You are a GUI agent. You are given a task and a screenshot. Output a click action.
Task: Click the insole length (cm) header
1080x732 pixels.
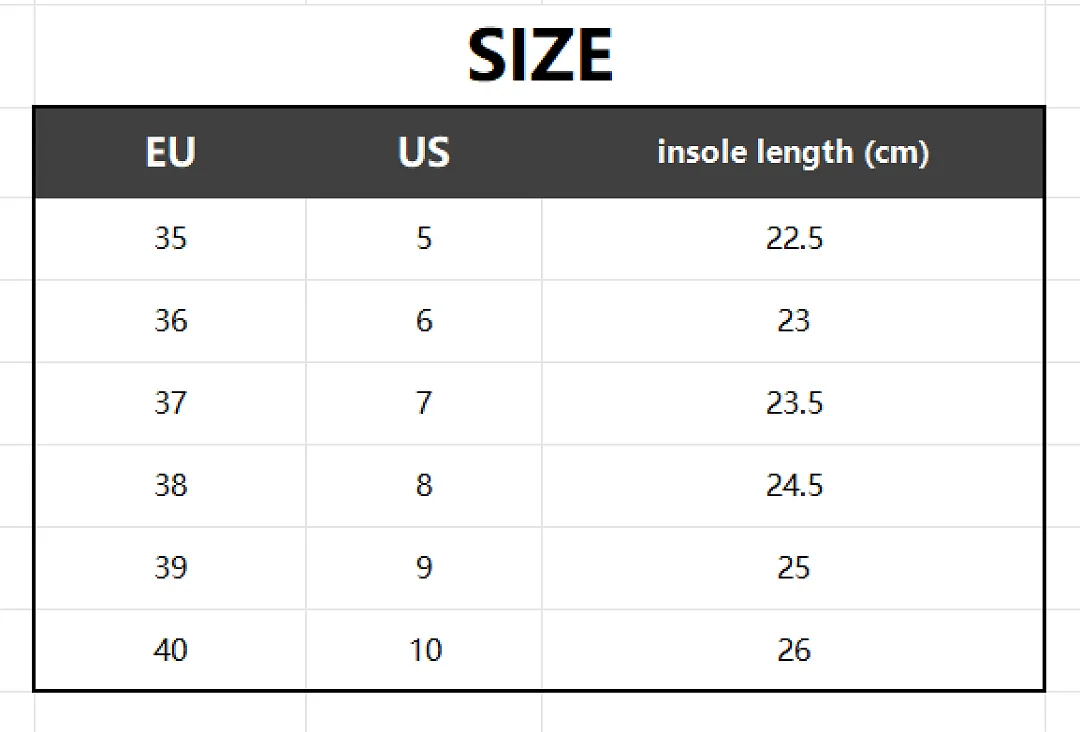tap(793, 152)
